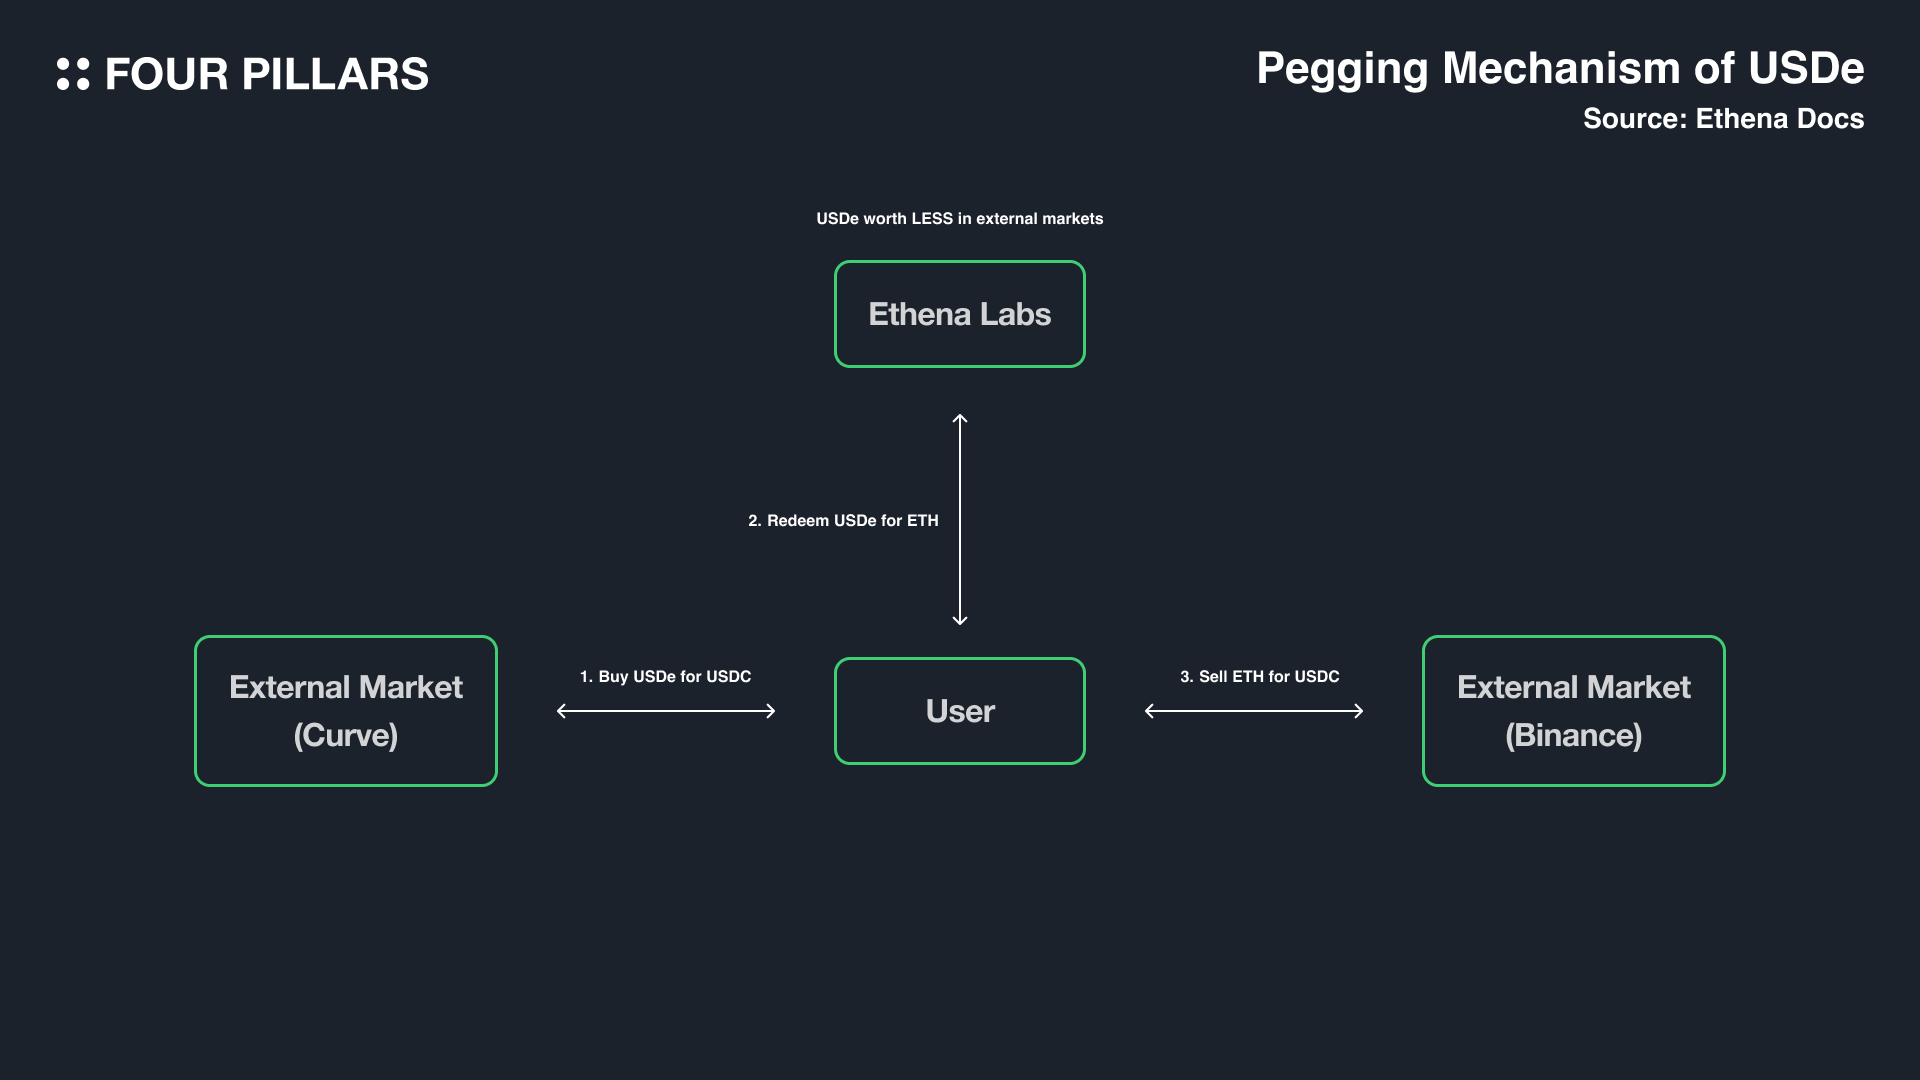
Task: Click the right arrowhead pointing toward Binance box
Action: (x=1359, y=711)
